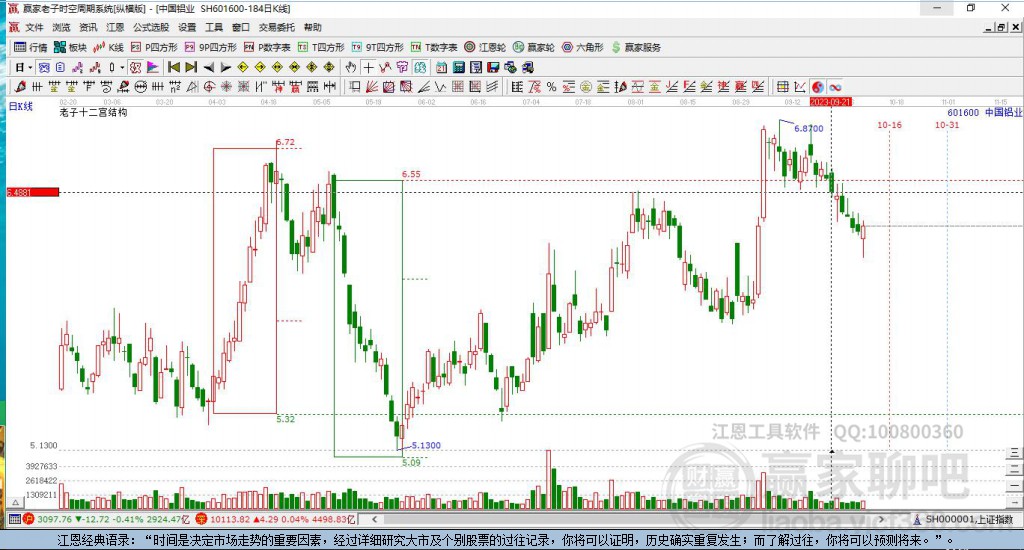Open the 交易委托 menu
This screenshot has height=550, width=1024.
(276, 27)
